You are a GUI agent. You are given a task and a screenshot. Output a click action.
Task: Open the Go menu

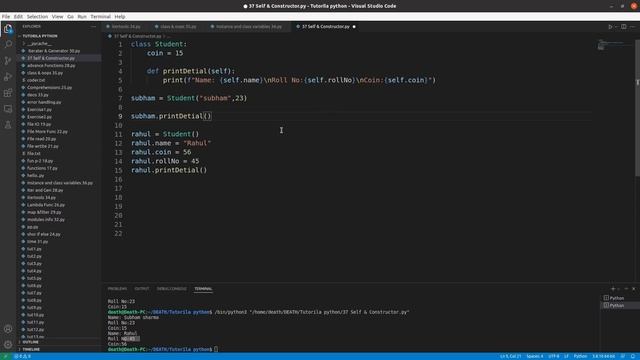[x=70, y=17]
